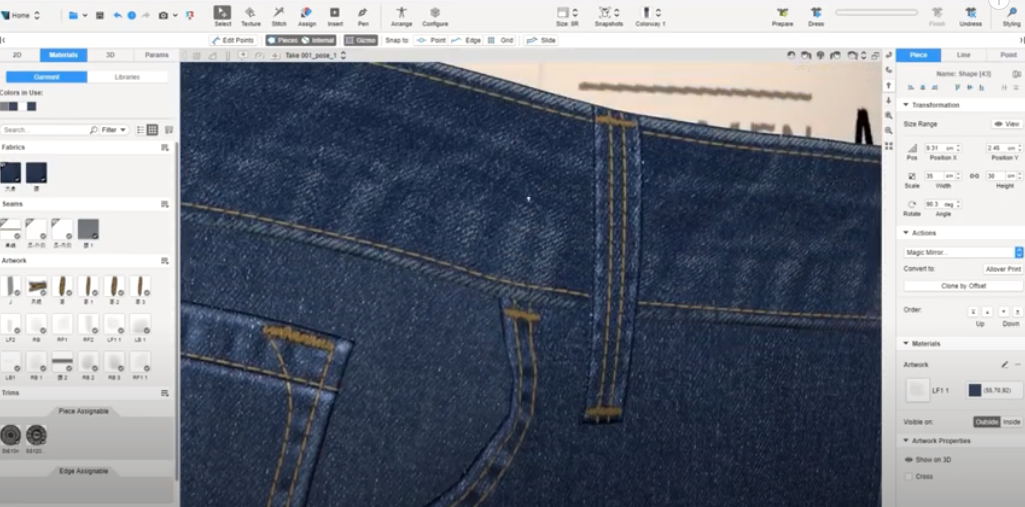Pick the Pen tool
This screenshot has height=507, width=1025.
pos(363,15)
